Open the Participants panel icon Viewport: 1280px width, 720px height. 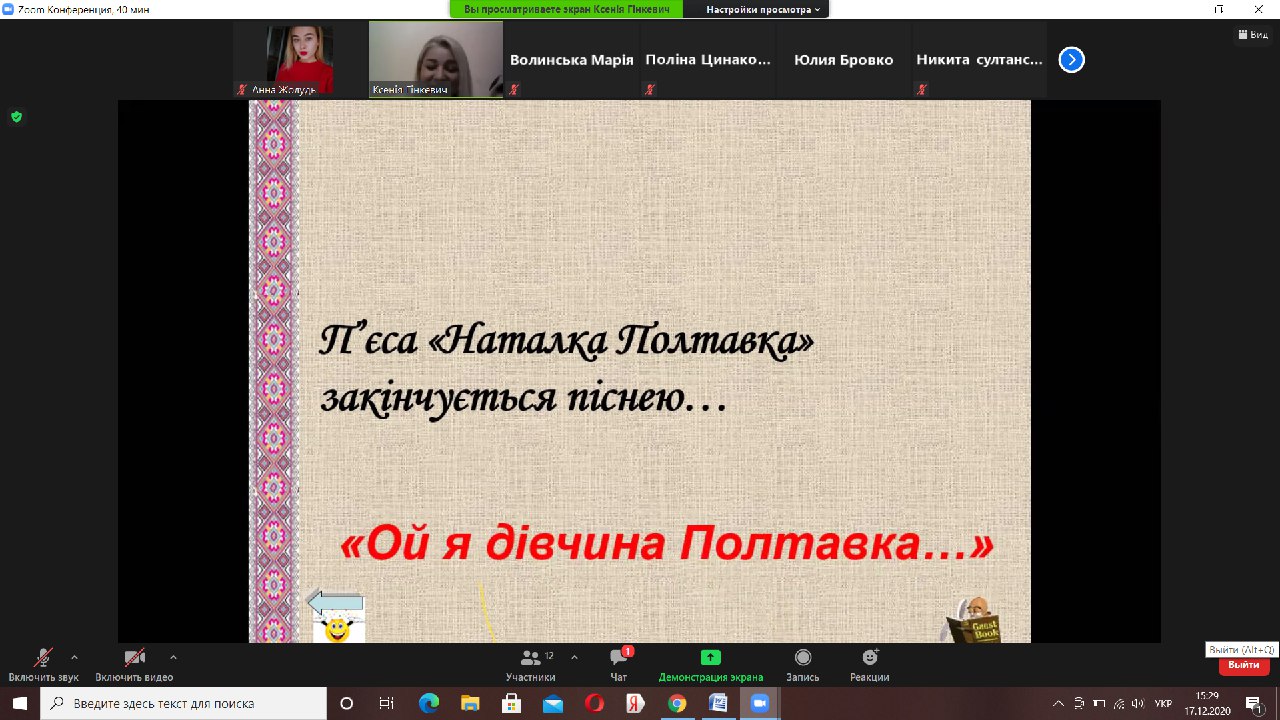530,658
